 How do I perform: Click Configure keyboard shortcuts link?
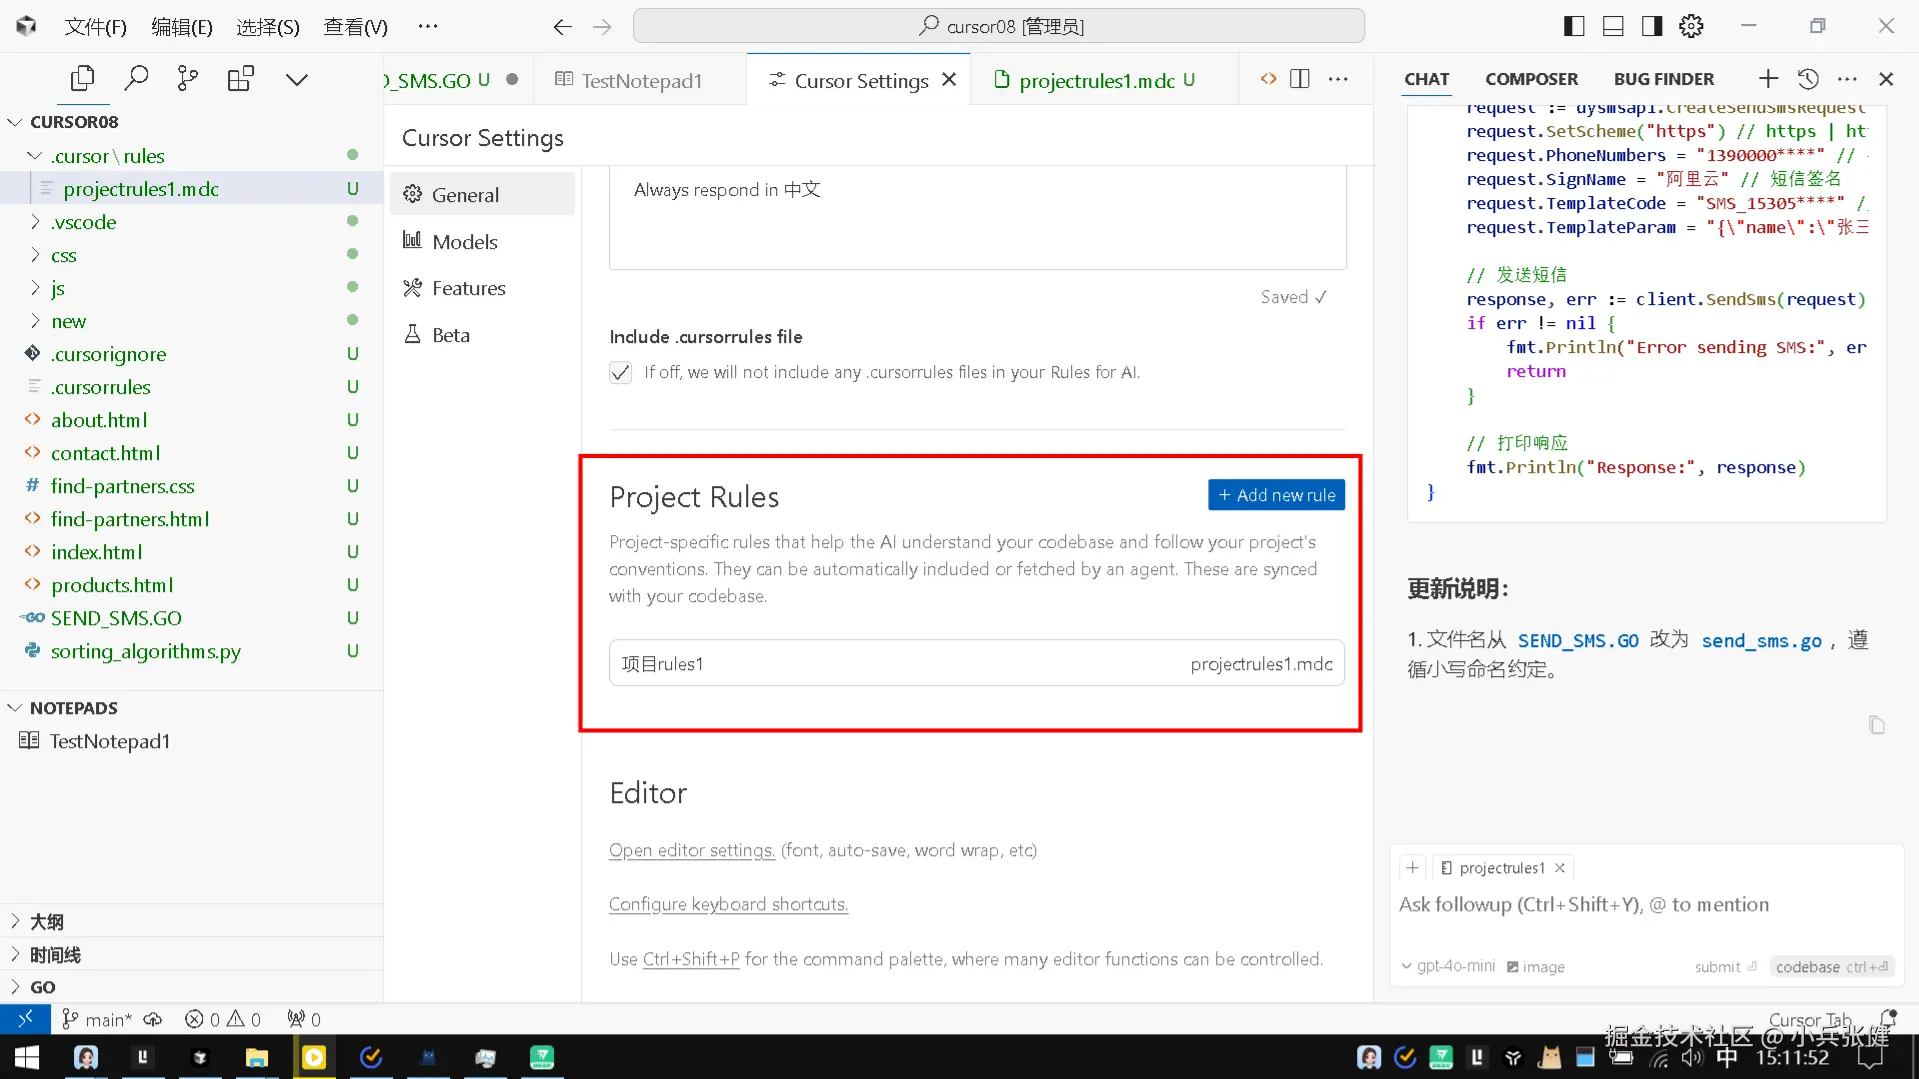[x=728, y=904]
